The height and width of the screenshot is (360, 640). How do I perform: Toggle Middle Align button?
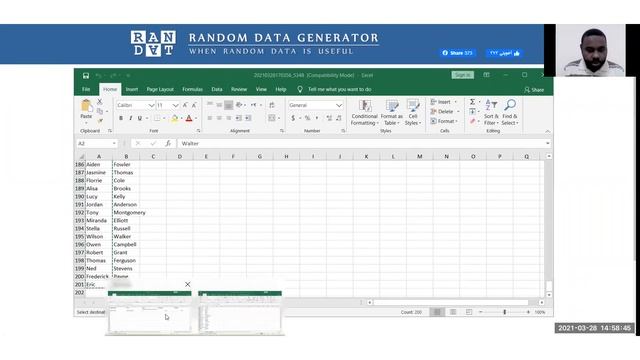pos(219,105)
